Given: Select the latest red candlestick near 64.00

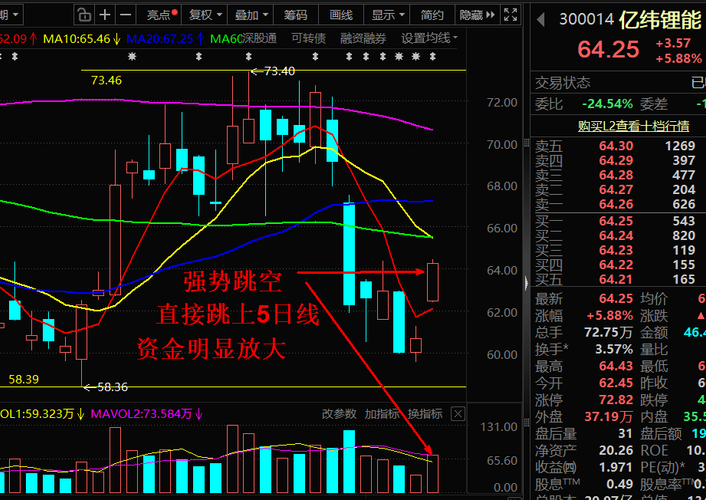Looking at the screenshot, I should point(433,282).
